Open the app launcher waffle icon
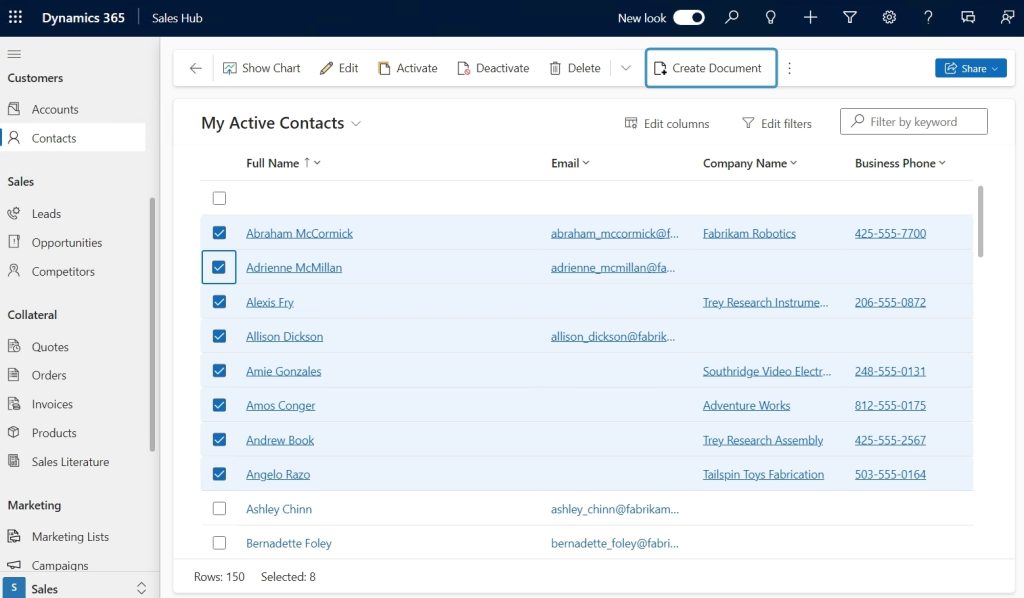The image size is (1024, 598). tap(15, 18)
